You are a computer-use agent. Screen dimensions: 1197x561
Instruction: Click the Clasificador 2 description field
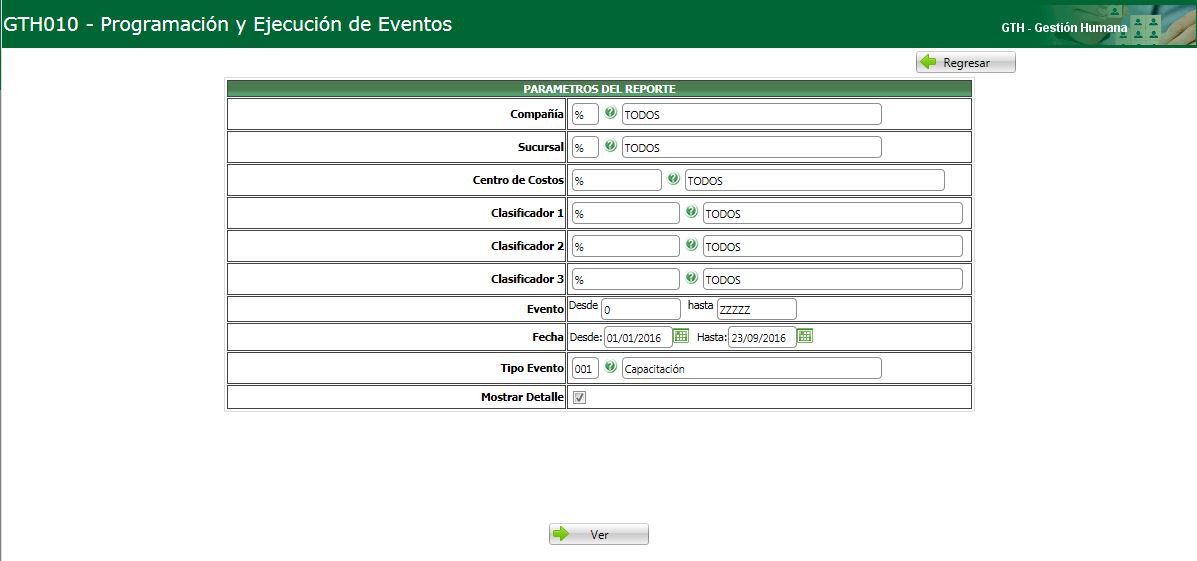pos(833,247)
